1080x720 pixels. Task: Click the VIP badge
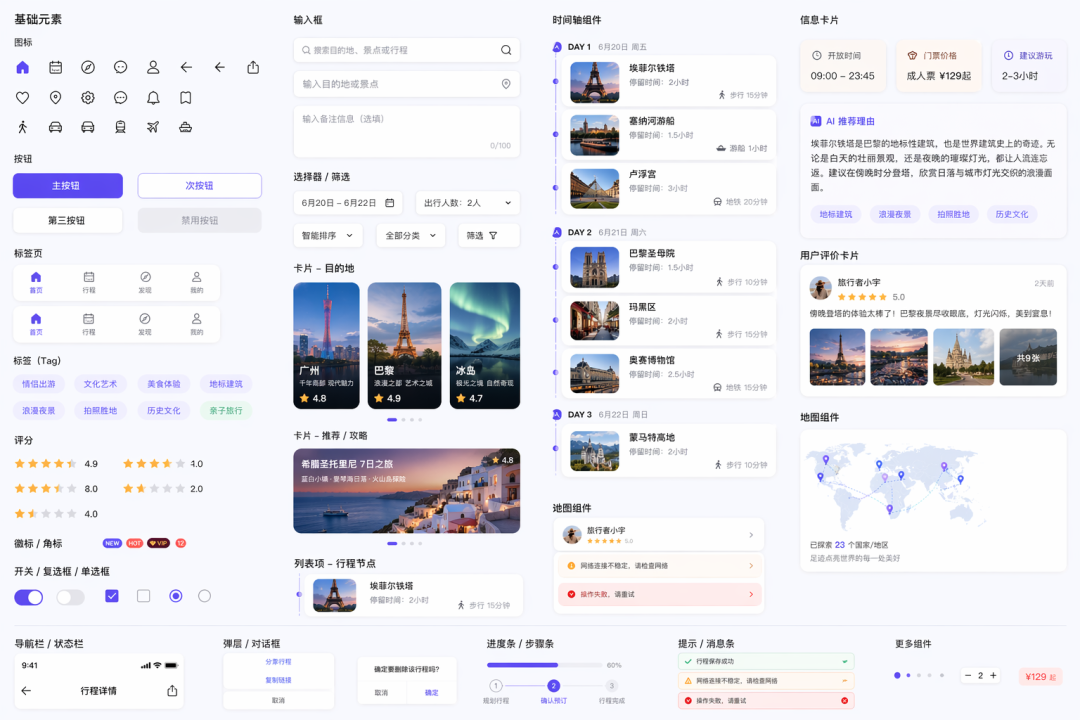point(158,543)
